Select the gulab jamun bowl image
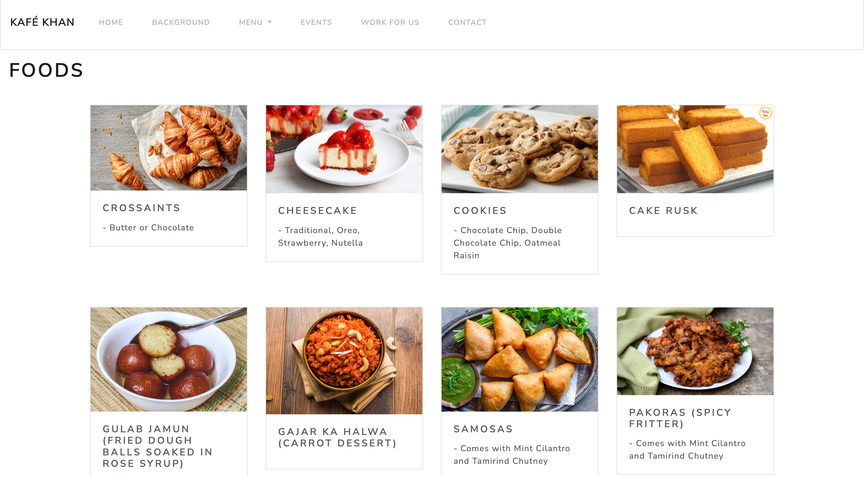The height and width of the screenshot is (477, 864). 169,360
